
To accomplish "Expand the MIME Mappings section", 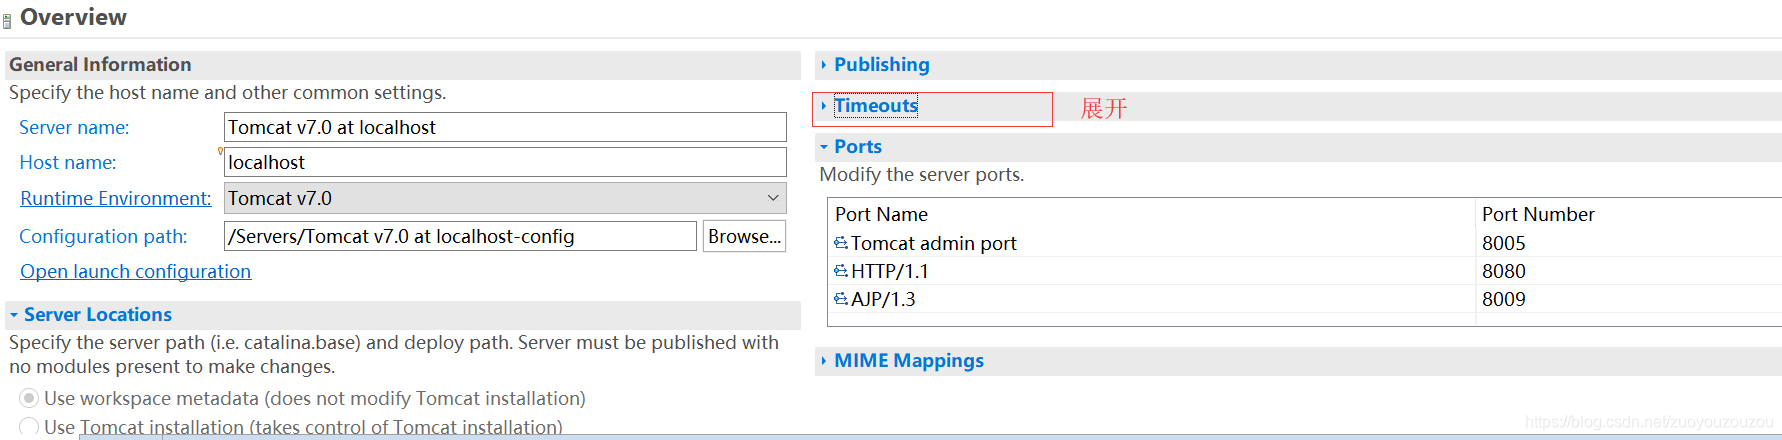I will (908, 361).
